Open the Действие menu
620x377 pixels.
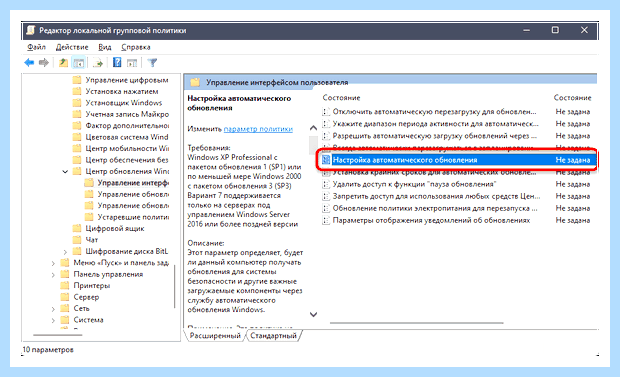(x=72, y=47)
